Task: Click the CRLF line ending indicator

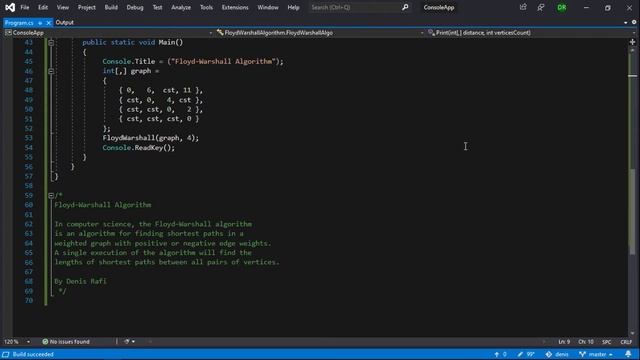Action: (x=626, y=342)
